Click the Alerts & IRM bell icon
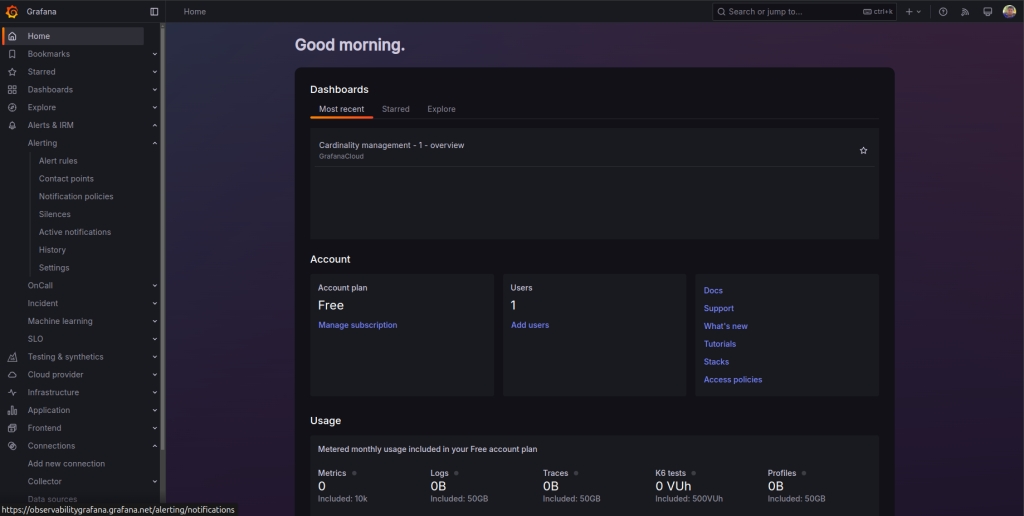 pyautogui.click(x=12, y=125)
